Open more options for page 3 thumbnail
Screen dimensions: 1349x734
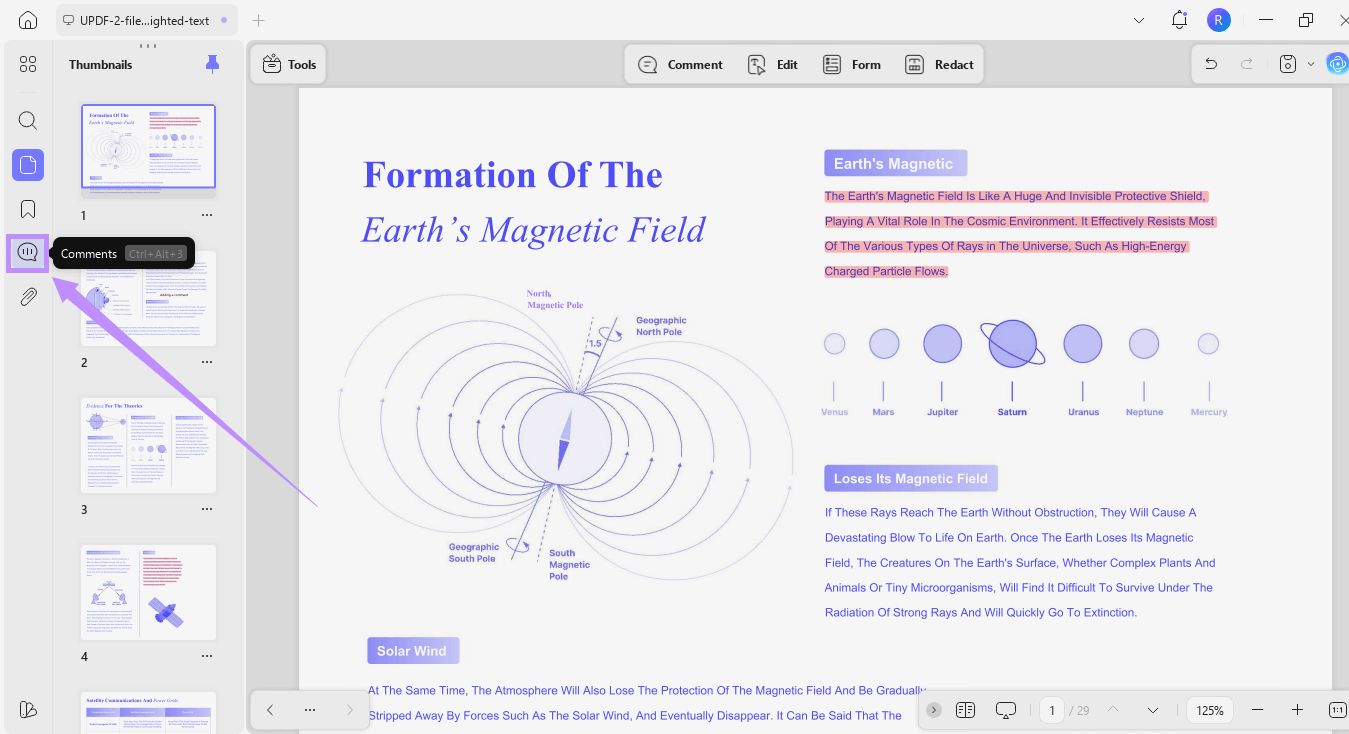click(207, 509)
